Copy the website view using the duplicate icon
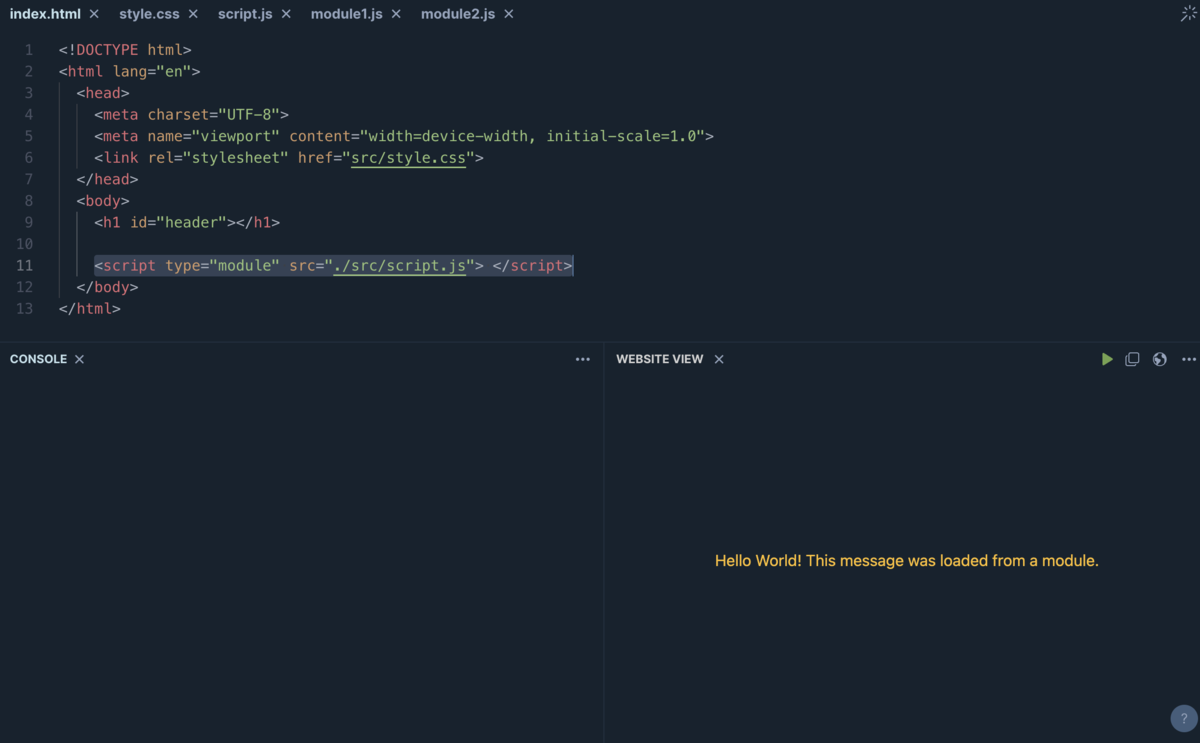 pyautogui.click(x=1132, y=359)
